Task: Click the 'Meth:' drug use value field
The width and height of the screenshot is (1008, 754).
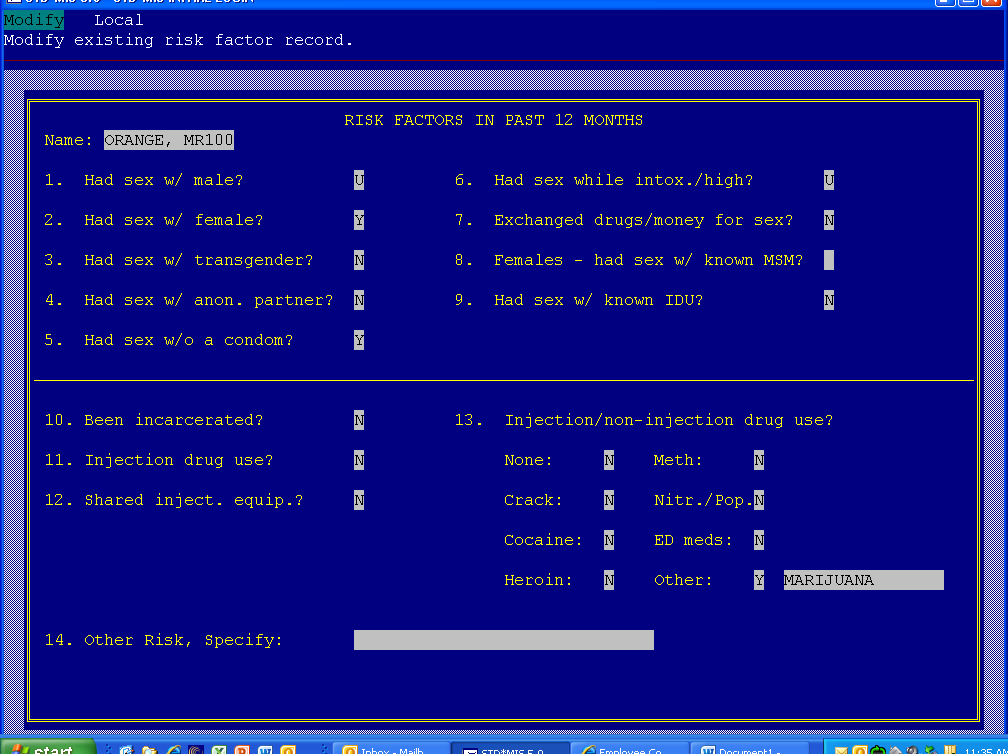Action: point(759,460)
